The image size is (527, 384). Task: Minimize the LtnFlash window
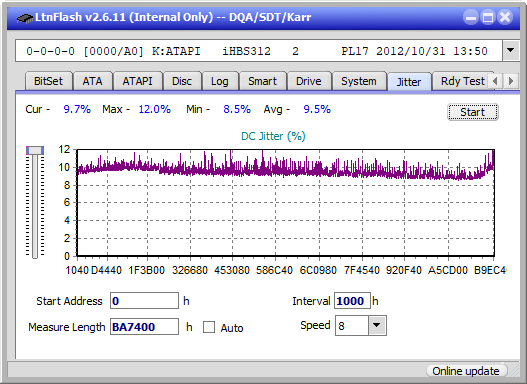(x=471, y=17)
